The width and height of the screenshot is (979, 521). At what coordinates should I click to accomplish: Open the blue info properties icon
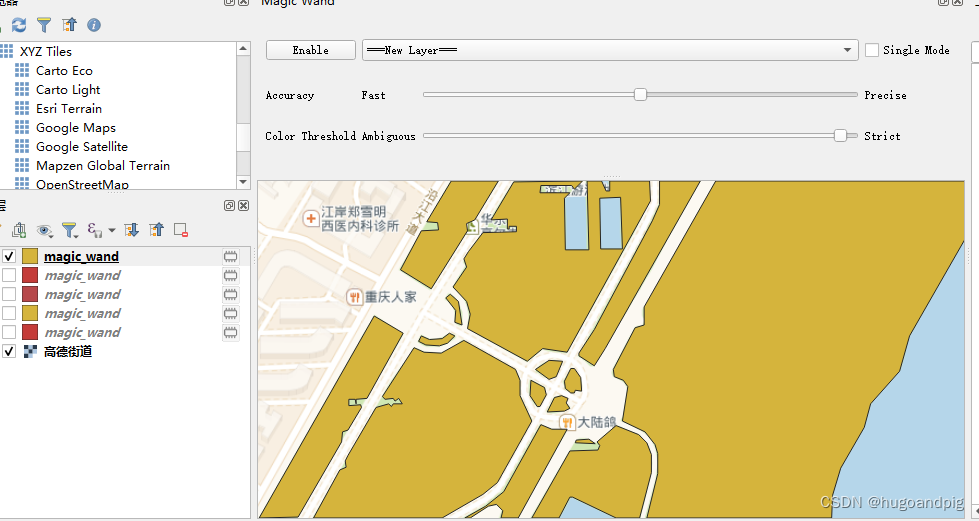94,25
